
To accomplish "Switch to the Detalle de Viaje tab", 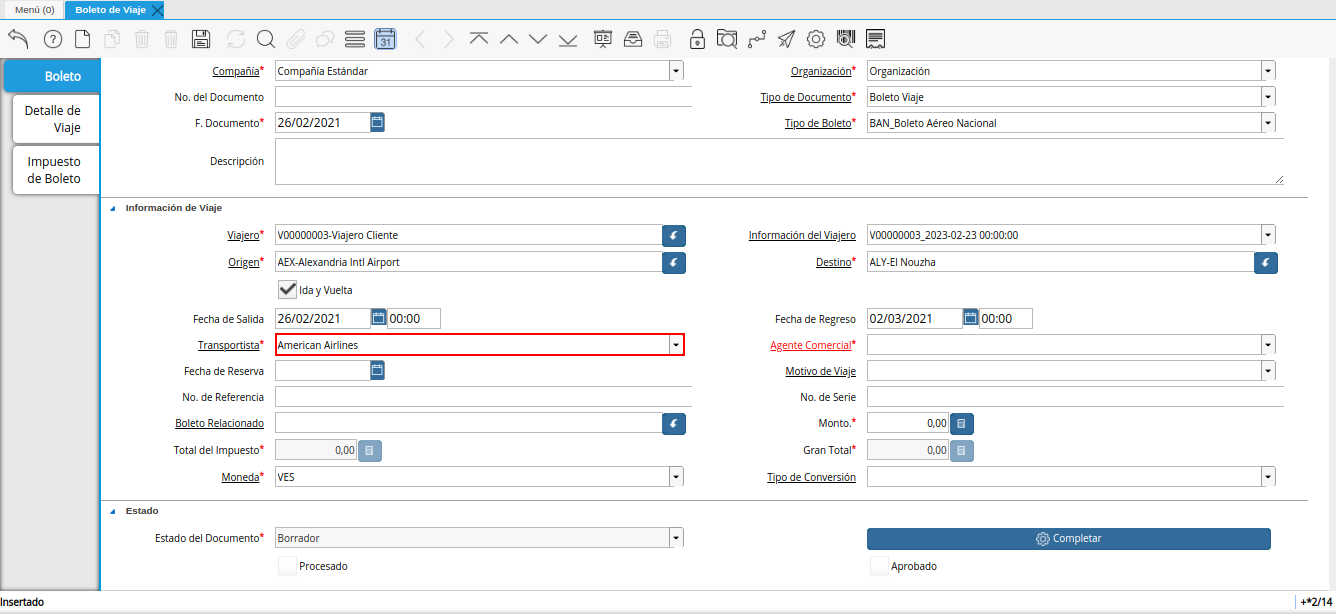I will pos(55,119).
